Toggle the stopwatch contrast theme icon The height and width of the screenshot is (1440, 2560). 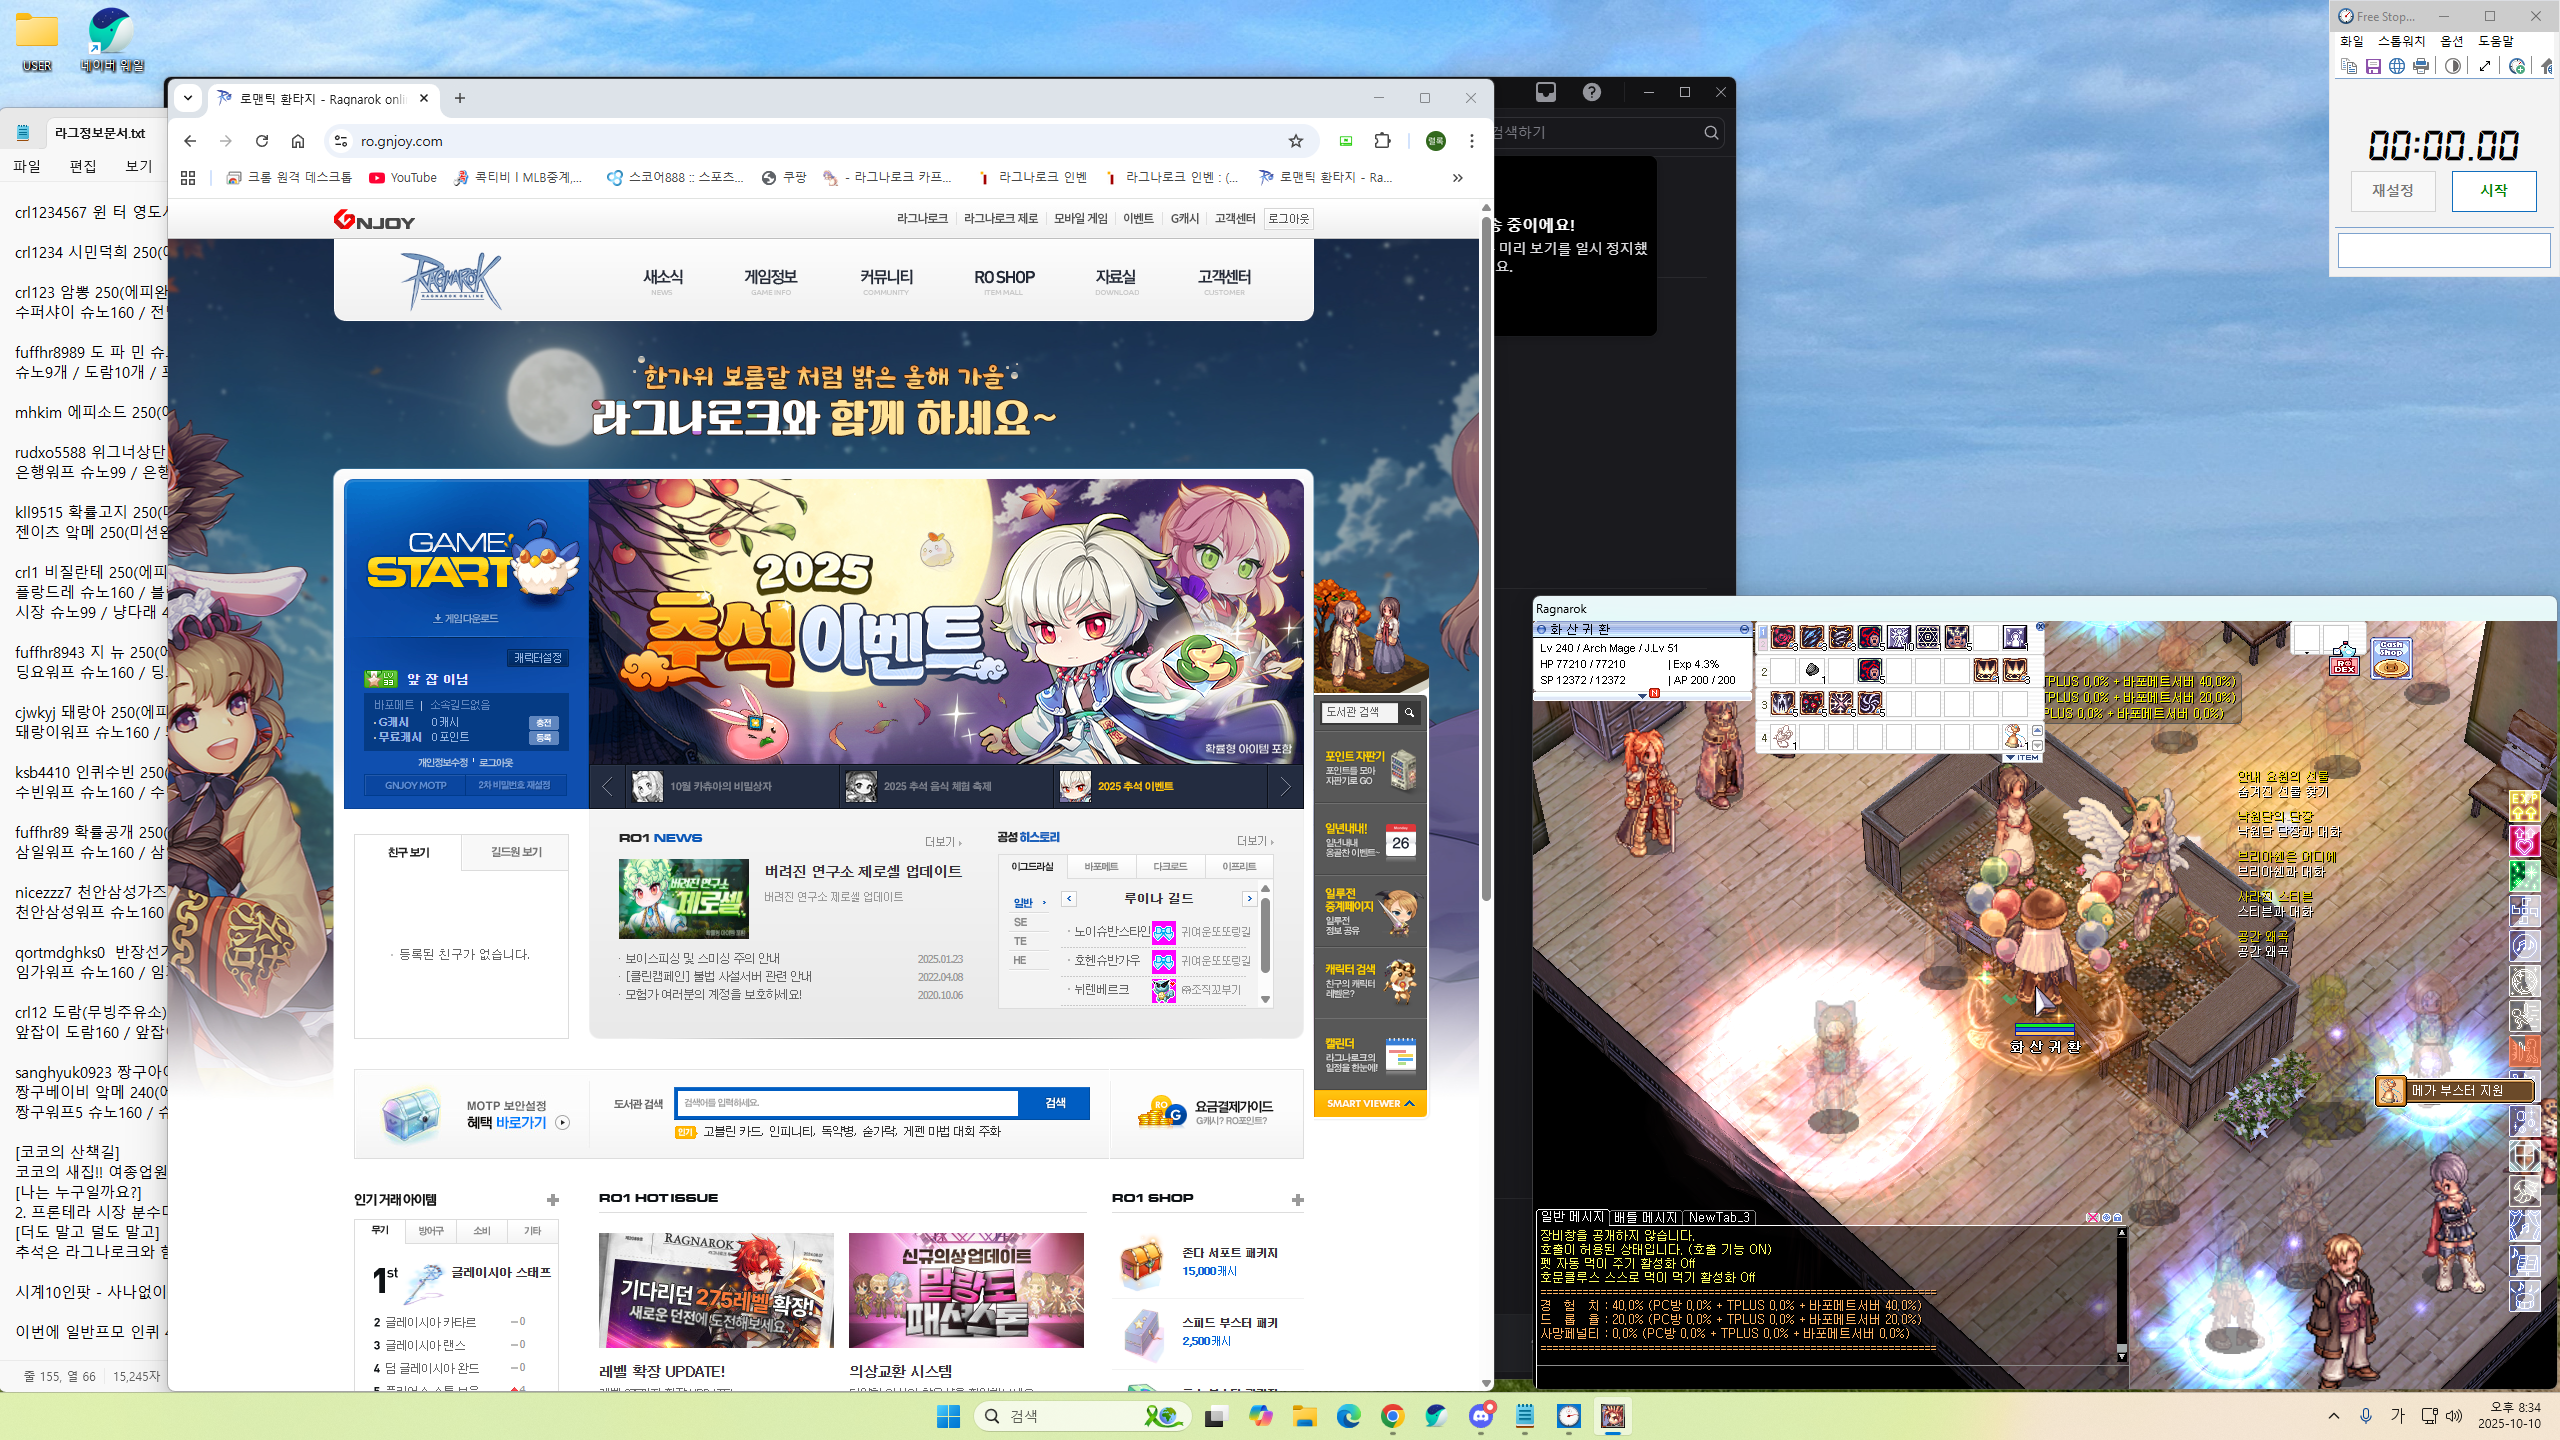pyautogui.click(x=2452, y=66)
